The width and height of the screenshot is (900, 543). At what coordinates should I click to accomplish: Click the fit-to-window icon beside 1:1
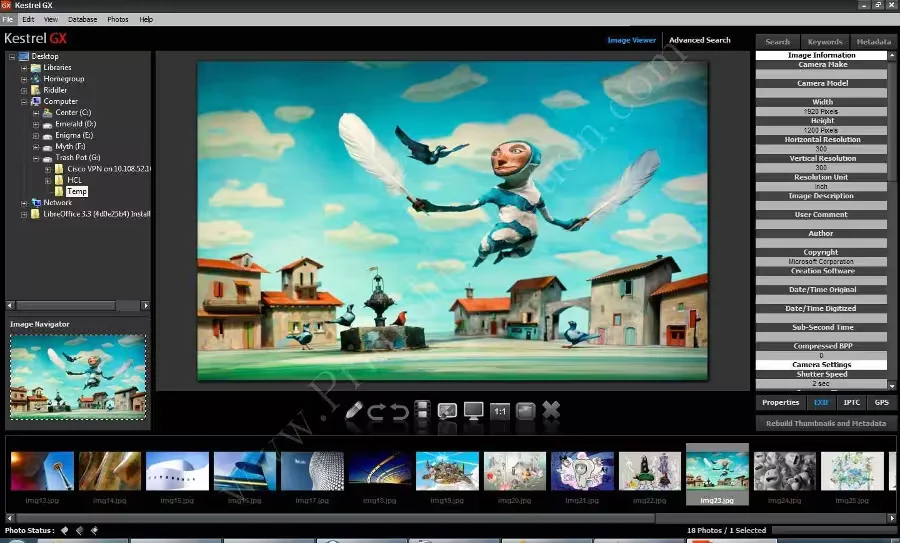tap(526, 411)
